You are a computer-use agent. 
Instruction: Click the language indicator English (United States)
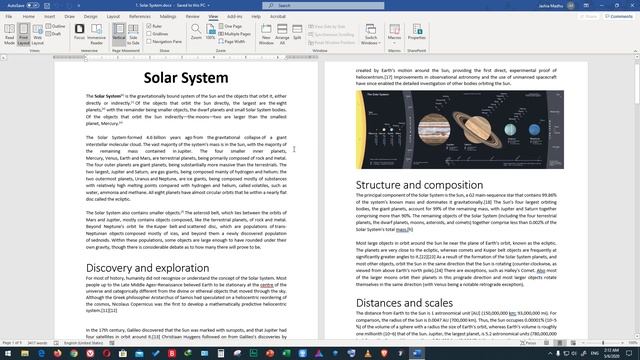[83, 343]
